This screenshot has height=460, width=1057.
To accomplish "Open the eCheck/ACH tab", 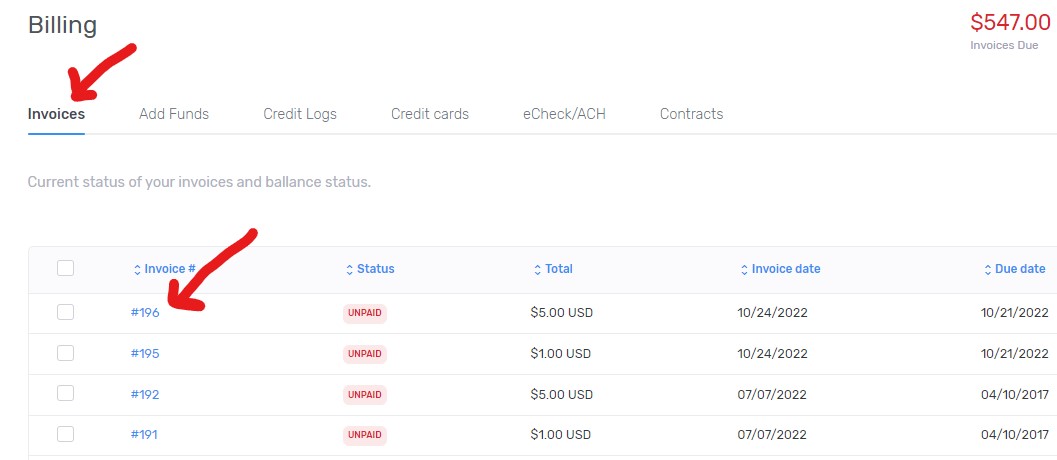I will pos(564,114).
